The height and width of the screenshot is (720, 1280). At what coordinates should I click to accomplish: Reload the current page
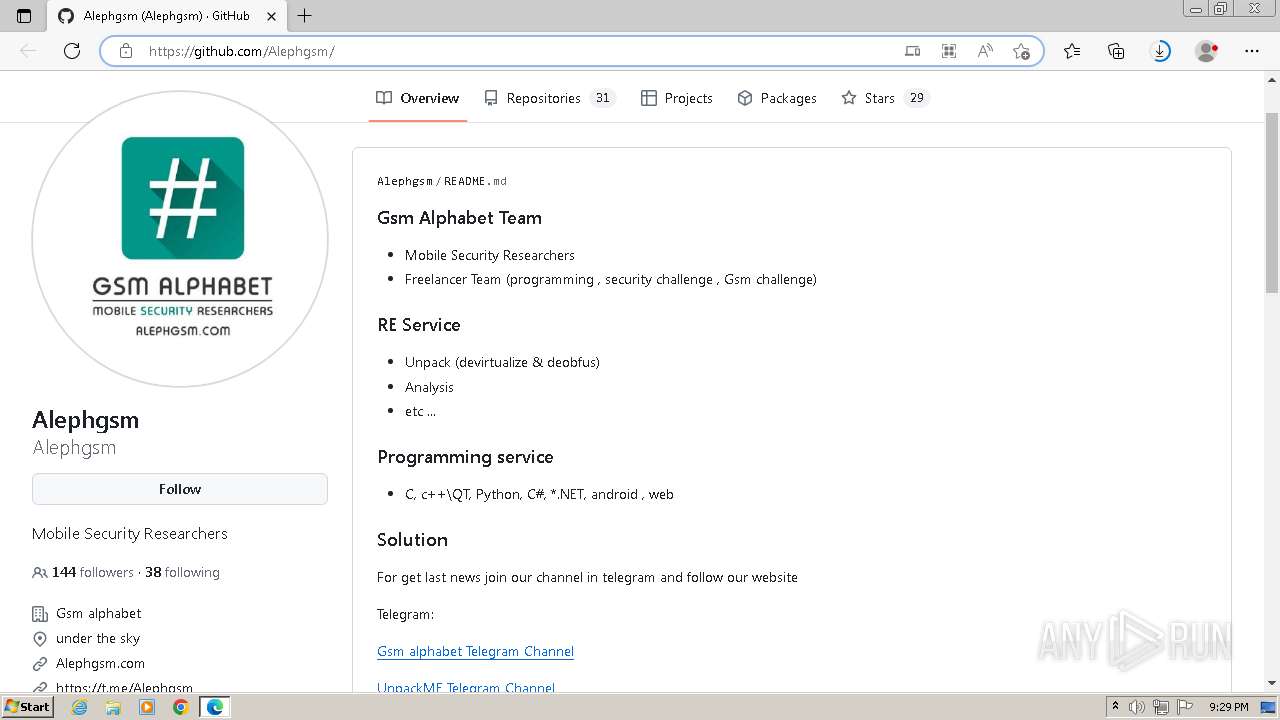[72, 51]
